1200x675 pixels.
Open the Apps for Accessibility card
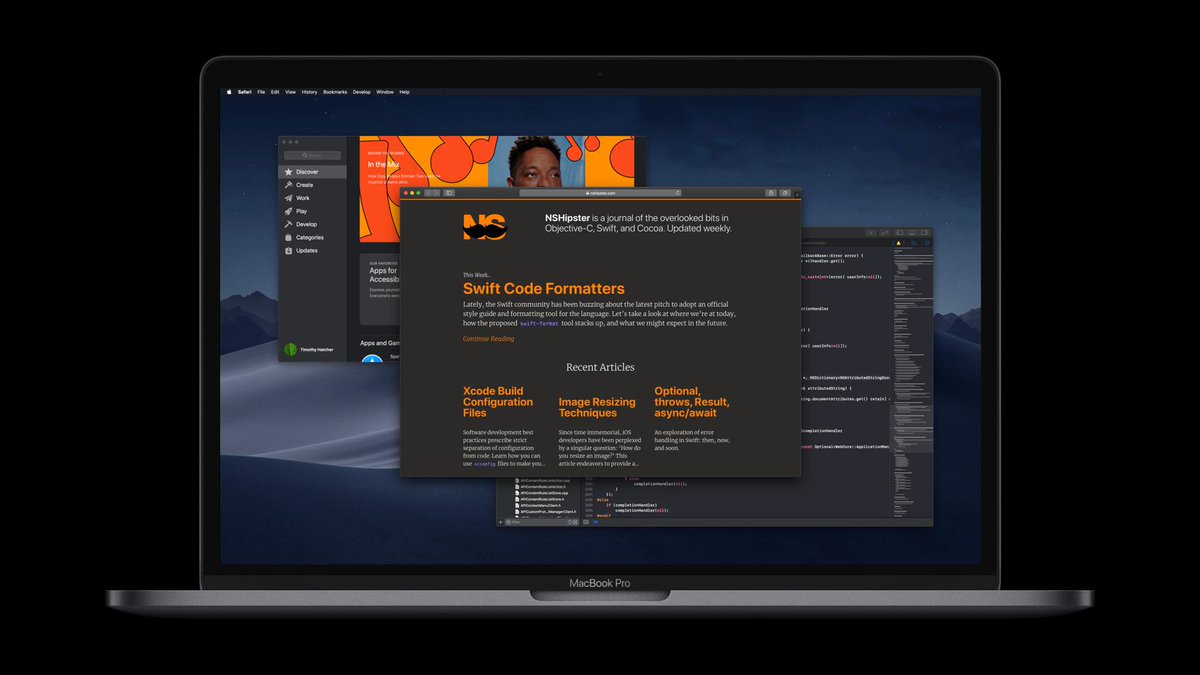(380, 289)
